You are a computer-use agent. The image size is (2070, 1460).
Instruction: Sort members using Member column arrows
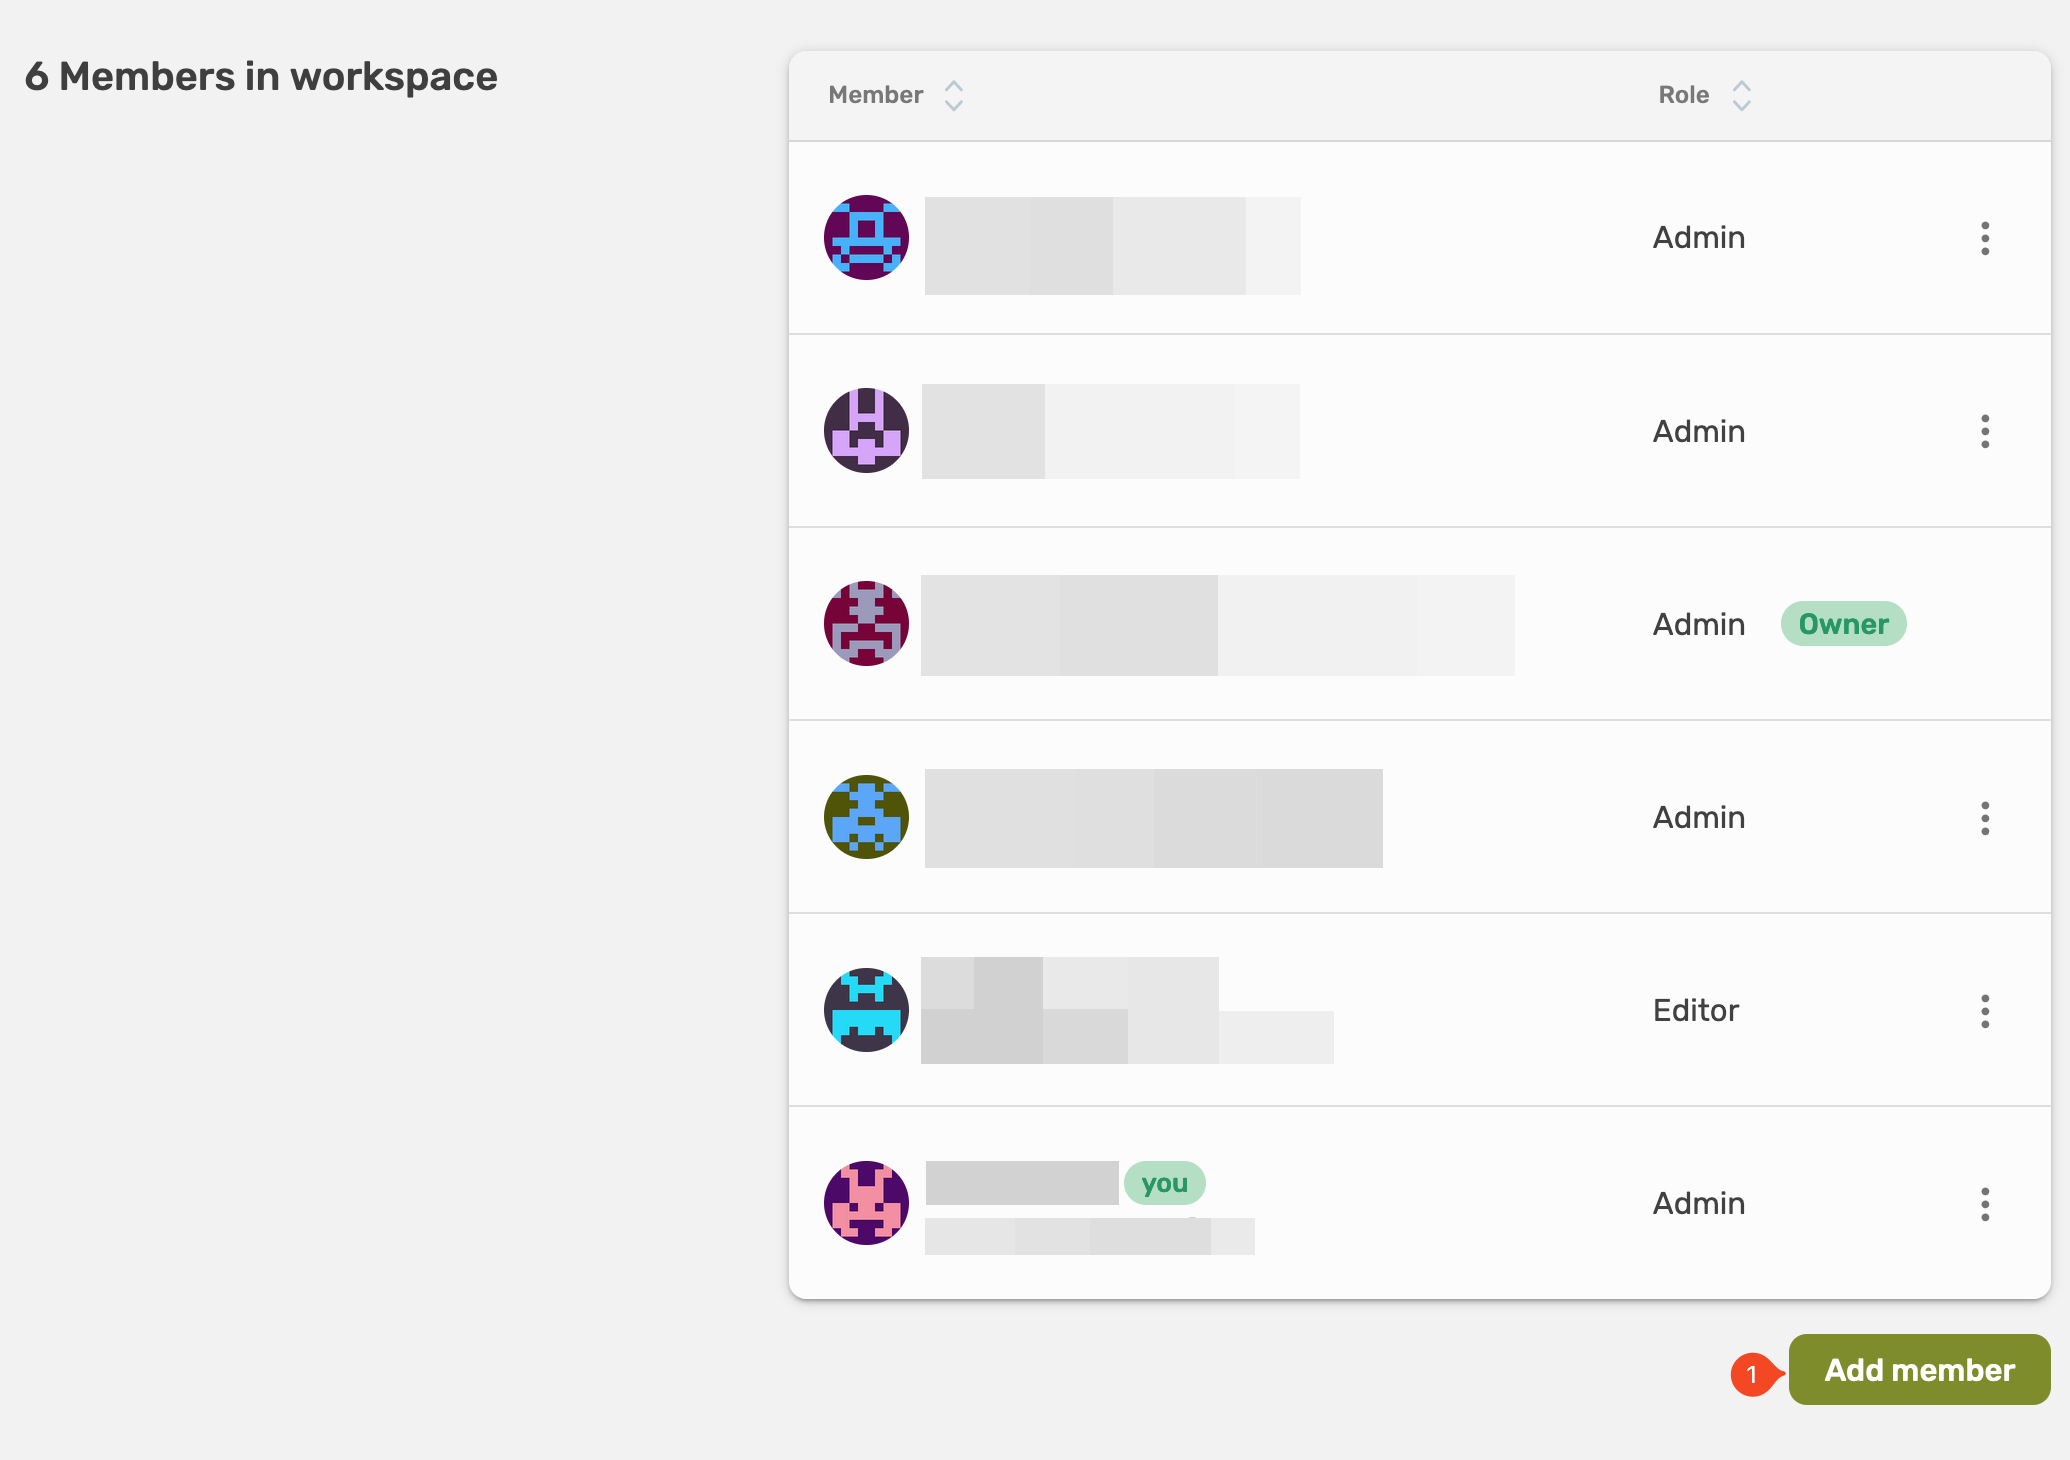click(x=954, y=96)
